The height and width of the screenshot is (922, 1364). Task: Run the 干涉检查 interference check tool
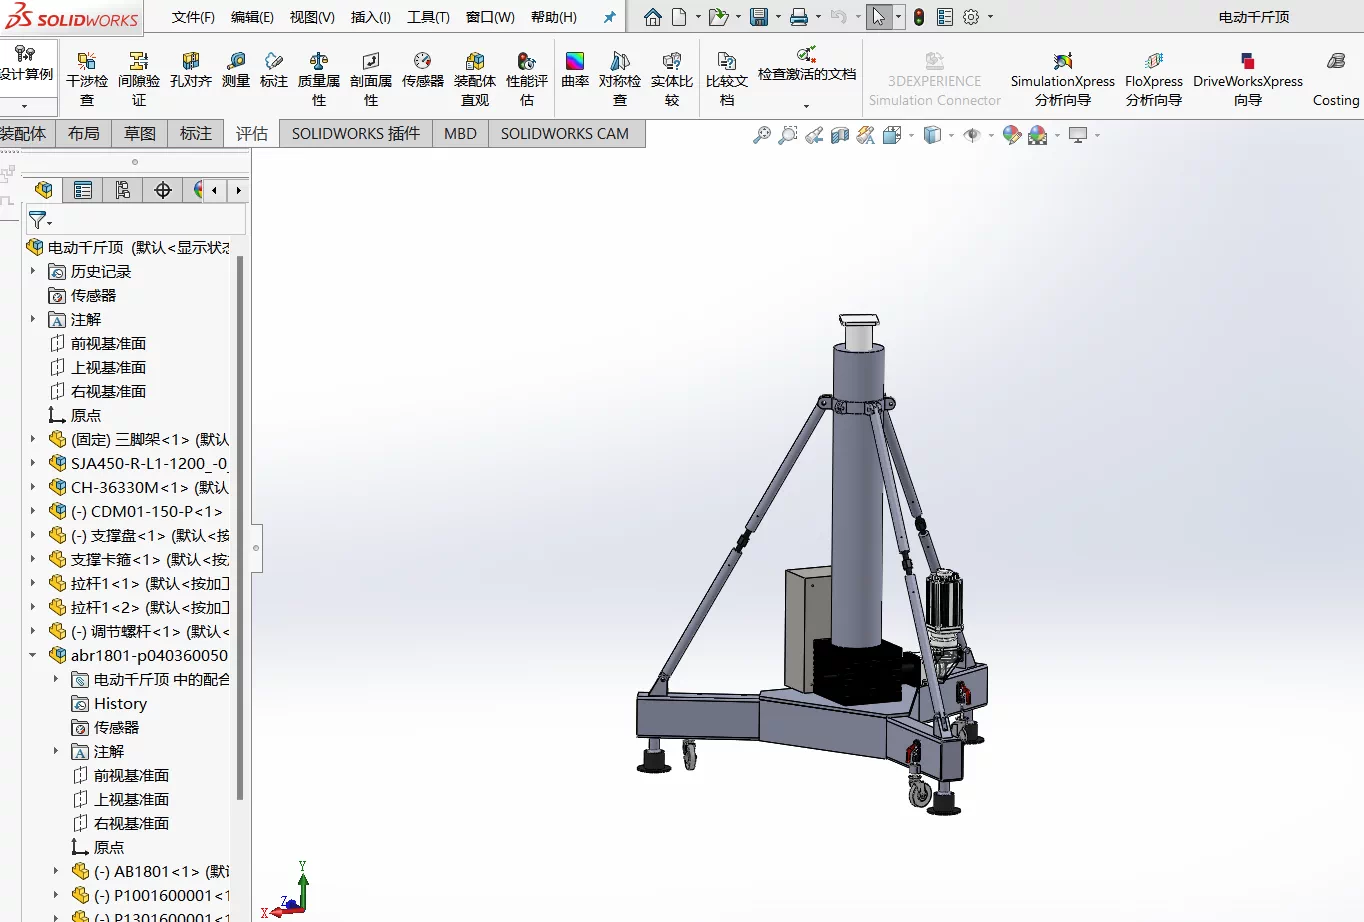(x=87, y=79)
